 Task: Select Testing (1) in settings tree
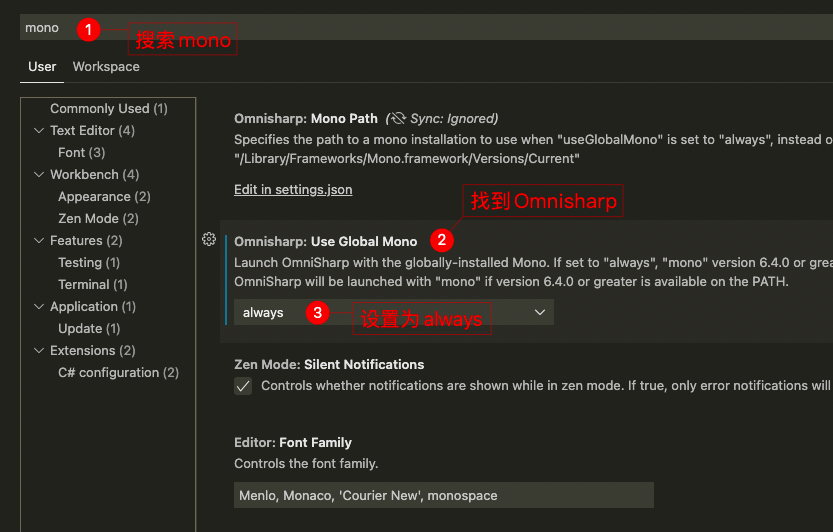89,263
